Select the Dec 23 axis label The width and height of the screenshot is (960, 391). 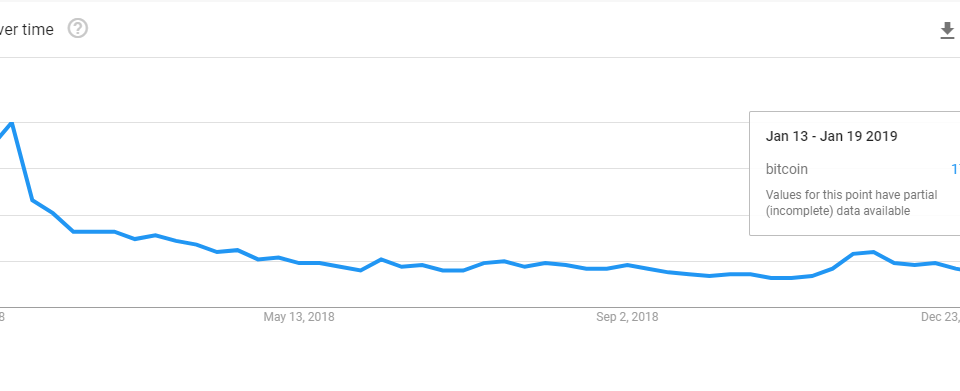[x=940, y=317]
